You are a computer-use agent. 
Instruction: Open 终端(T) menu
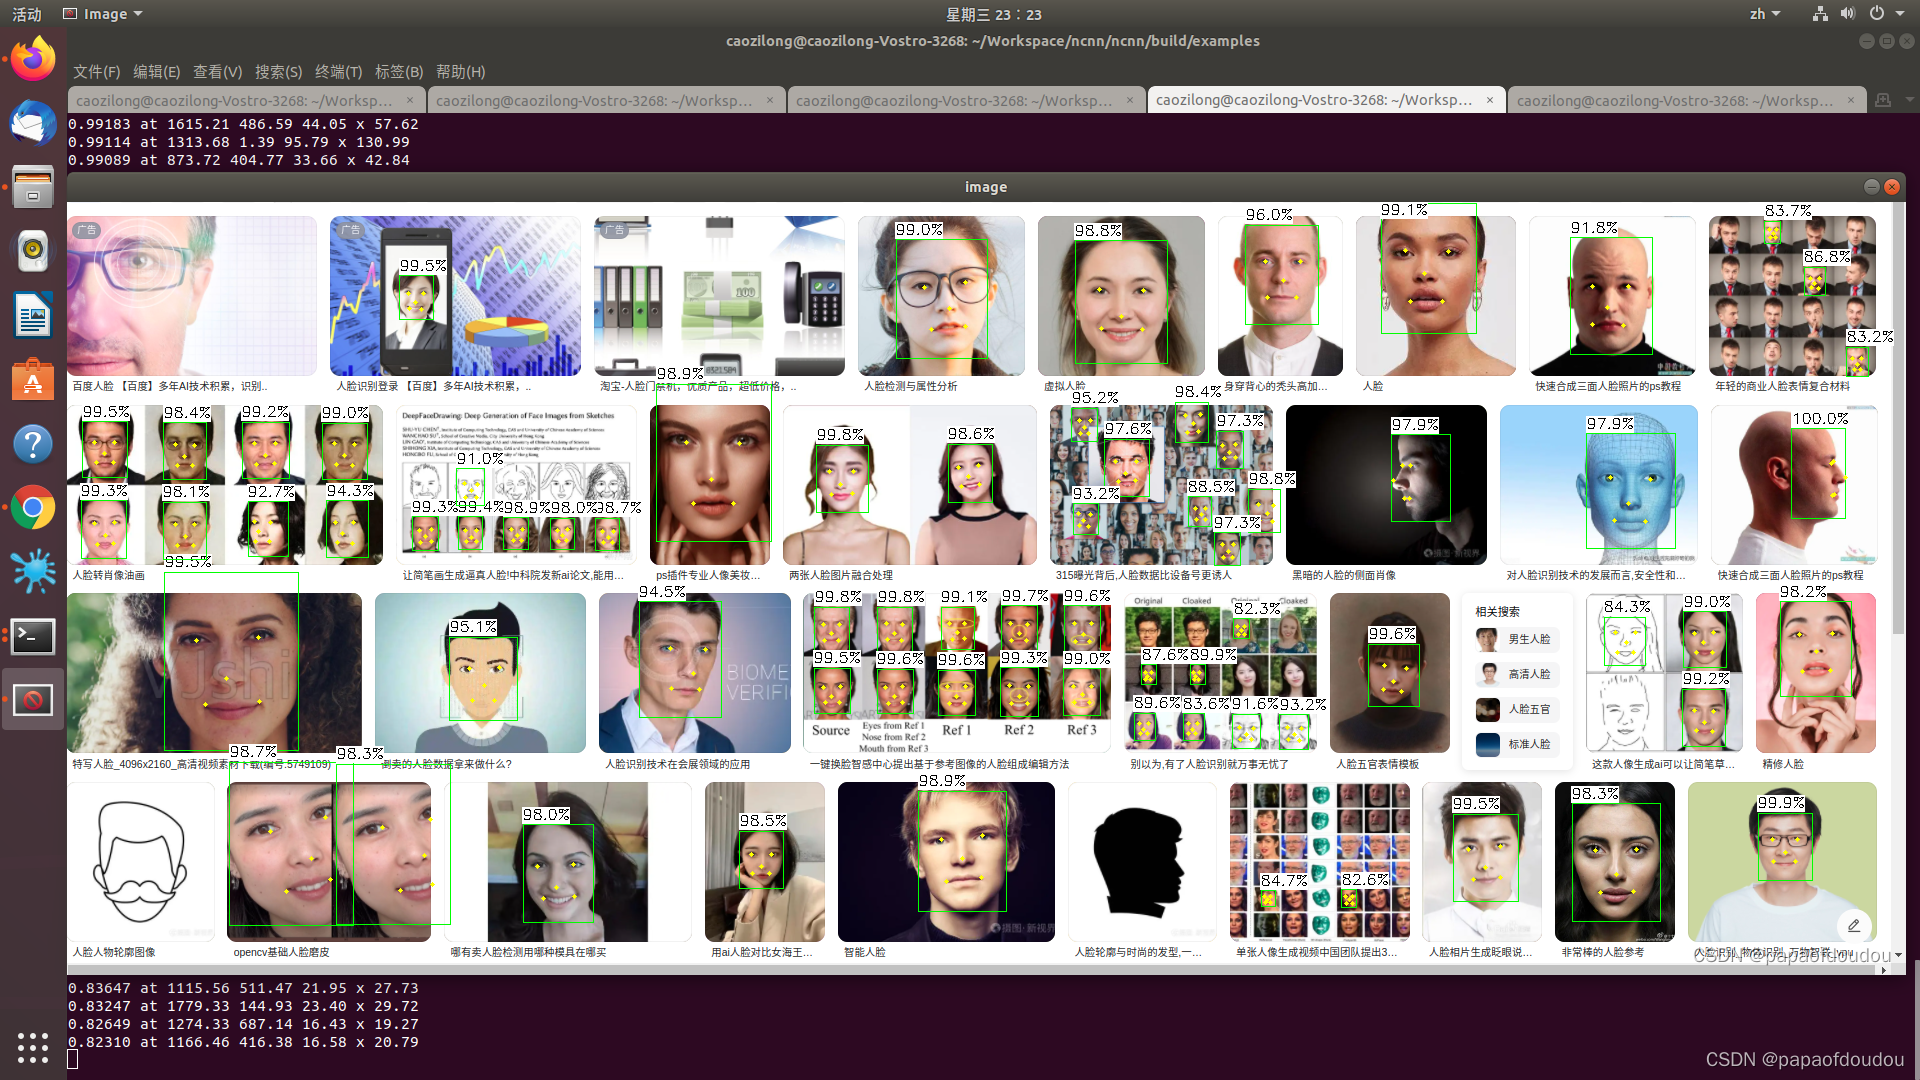pos(338,72)
